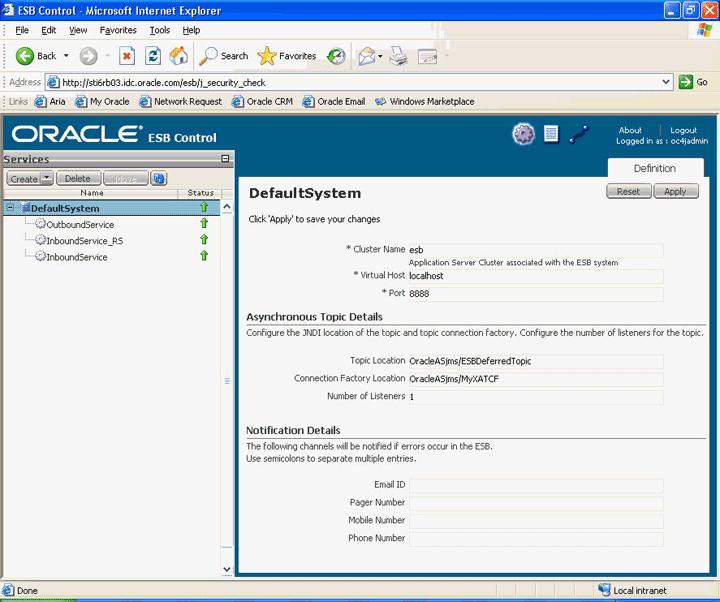Open the My Oracle link
720x602 pixels.
pos(103,101)
